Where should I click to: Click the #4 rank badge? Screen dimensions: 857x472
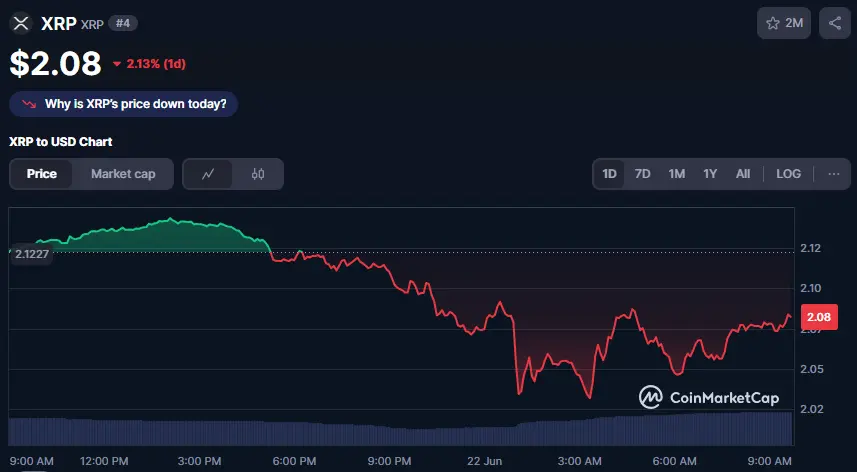click(x=123, y=23)
